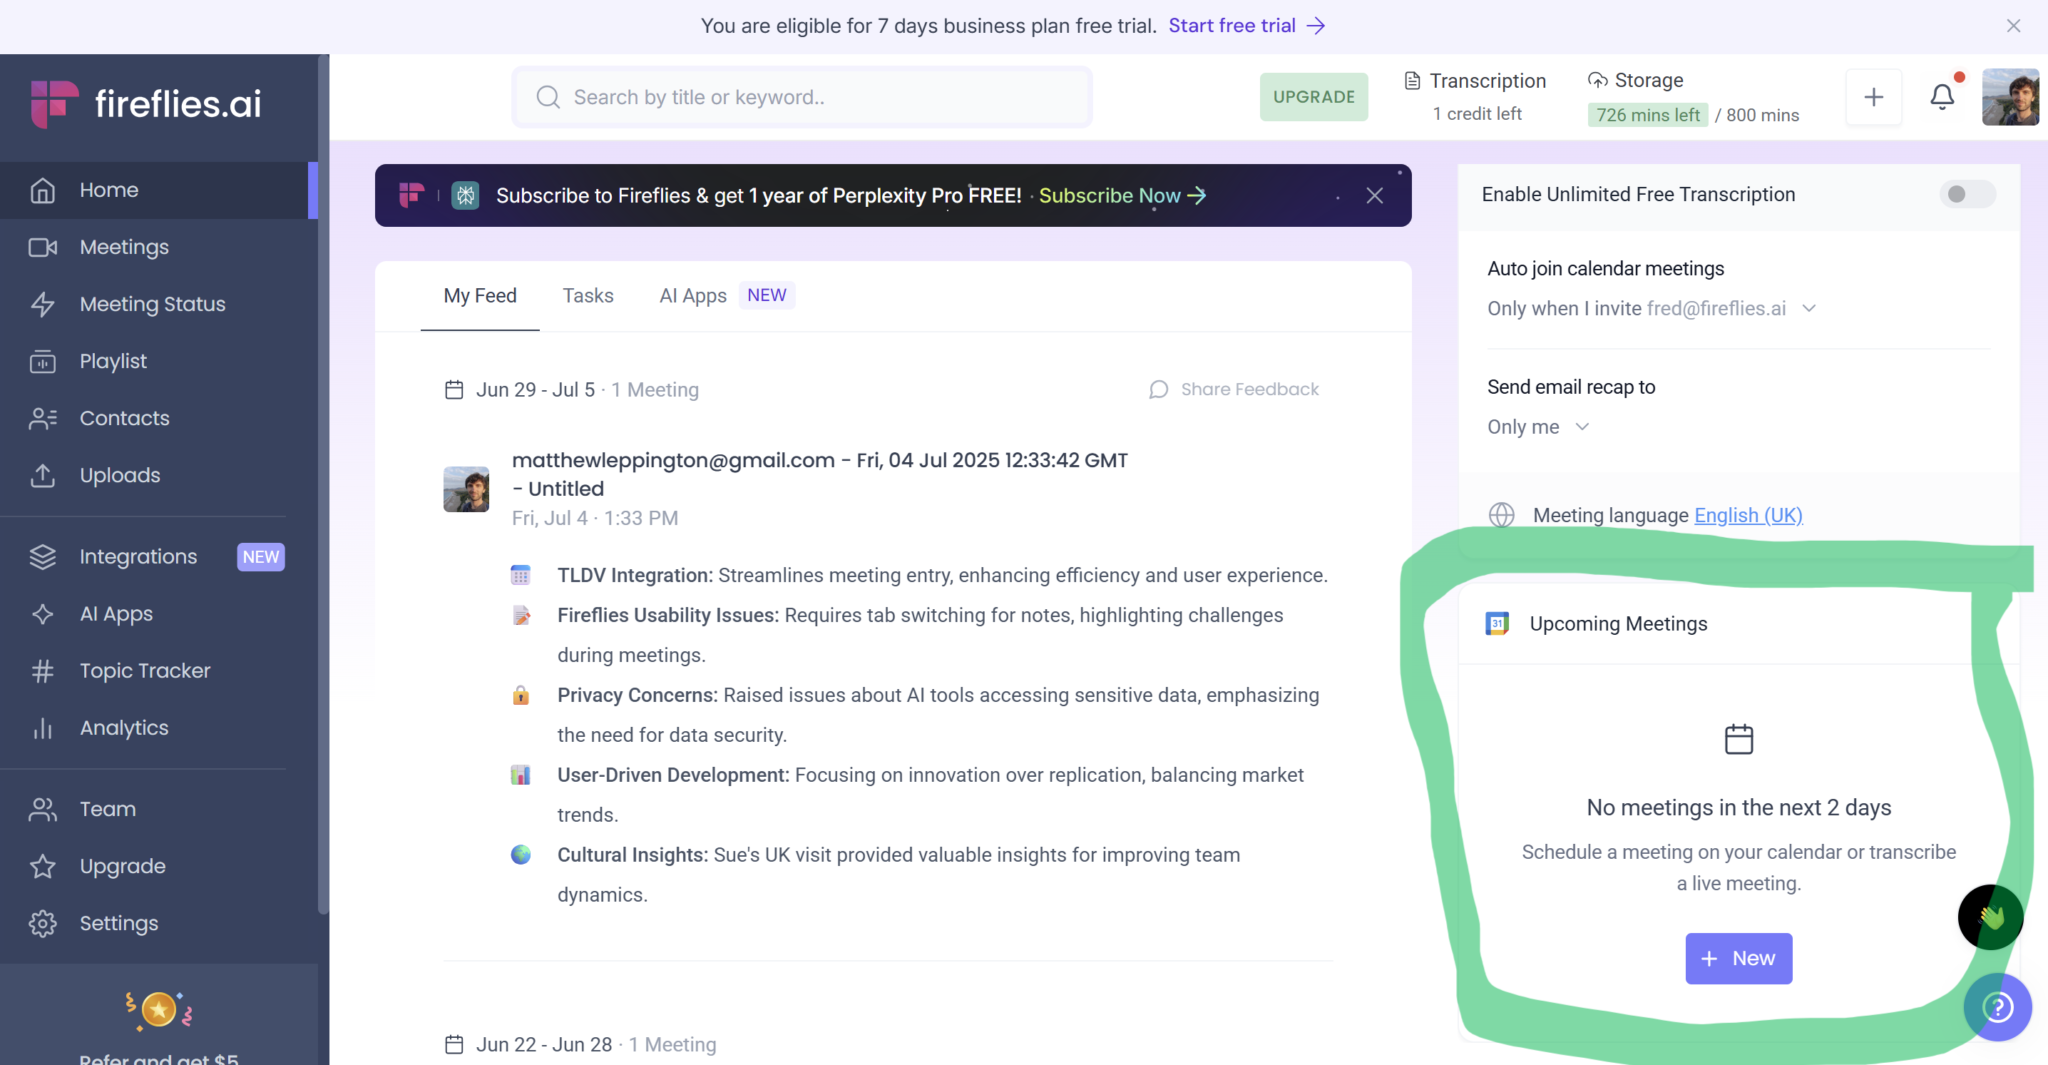The image size is (2048, 1065).
Task: Click the 726 mins left storage badge
Action: coord(1647,115)
